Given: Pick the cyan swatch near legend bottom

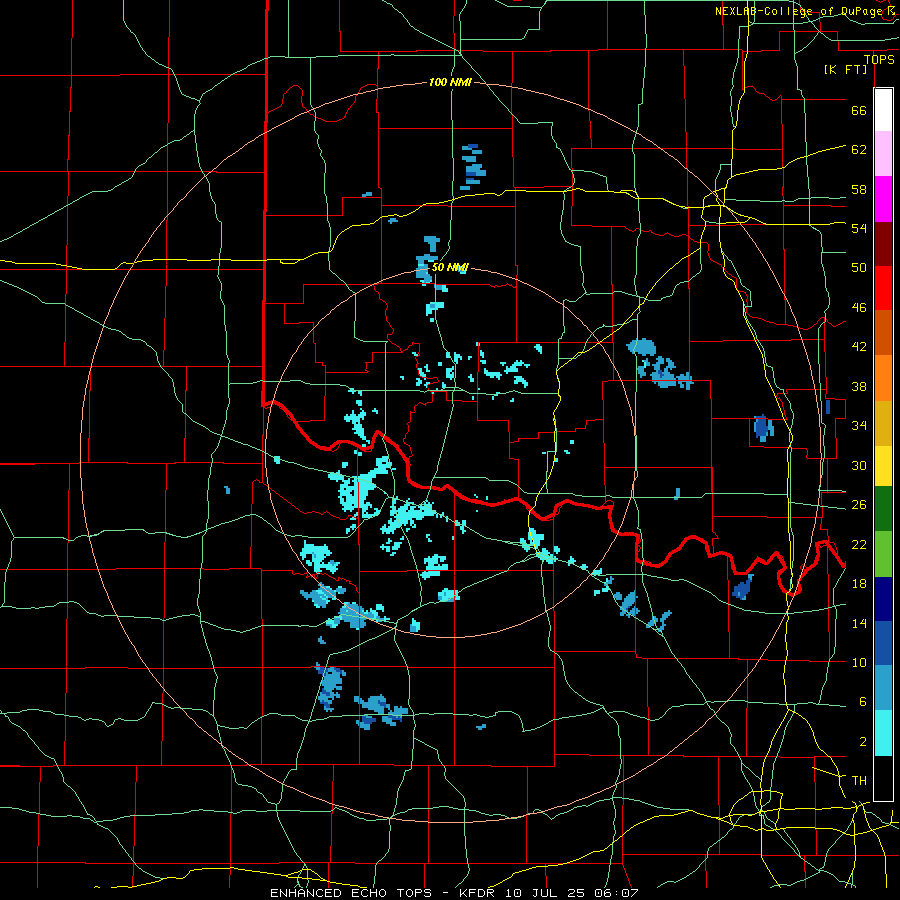Looking at the screenshot, I should [x=883, y=733].
